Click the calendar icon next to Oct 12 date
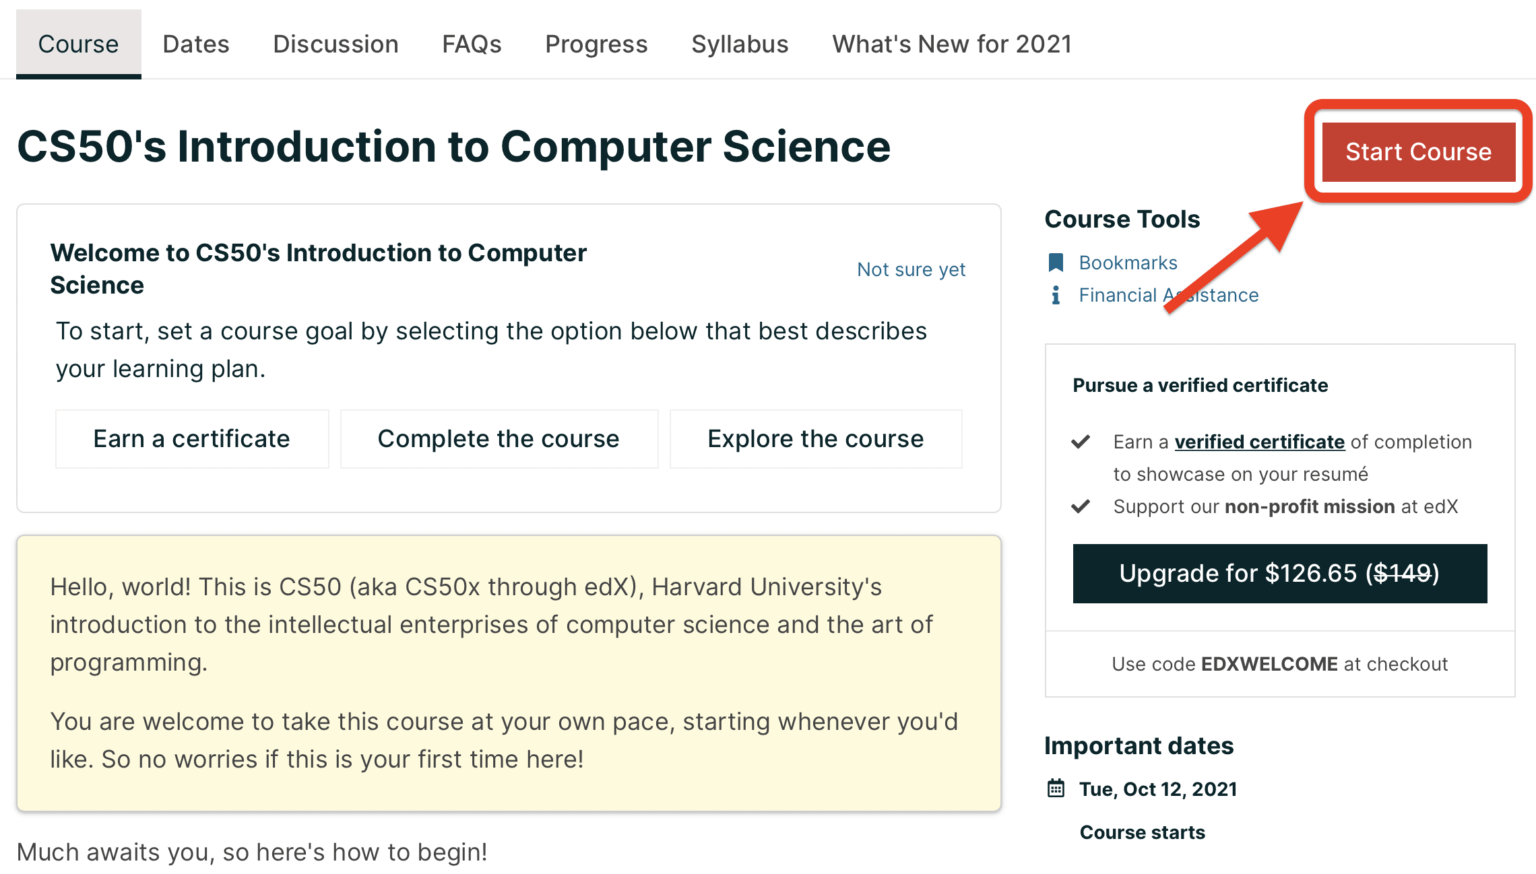Screen dimensions: 1536x874 1056,788
